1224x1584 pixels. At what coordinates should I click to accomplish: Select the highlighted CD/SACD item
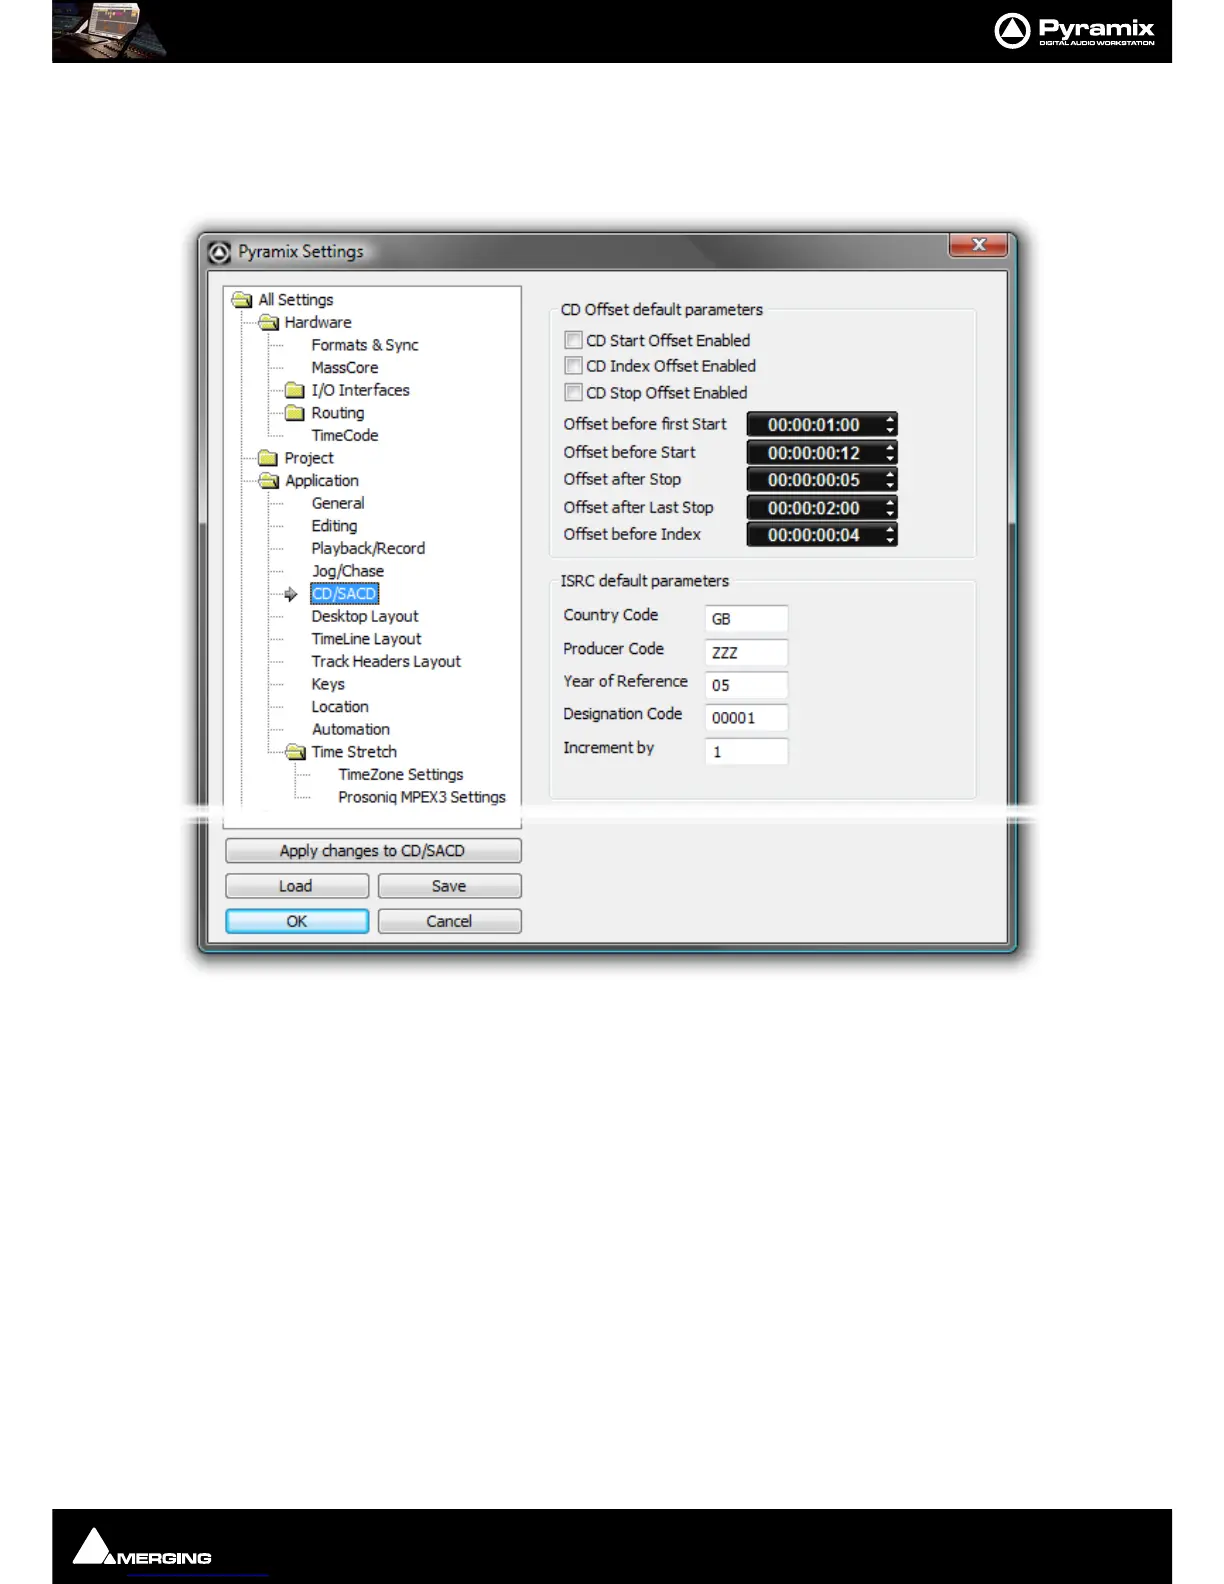coord(344,594)
